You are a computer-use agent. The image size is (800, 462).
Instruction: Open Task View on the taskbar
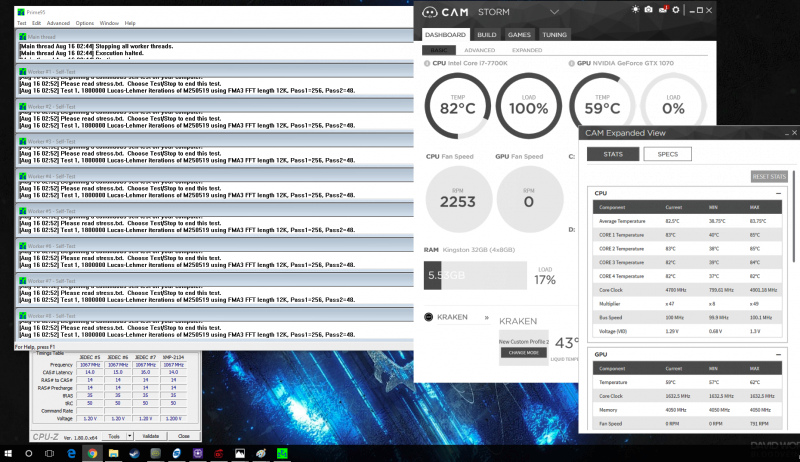tap(49, 453)
